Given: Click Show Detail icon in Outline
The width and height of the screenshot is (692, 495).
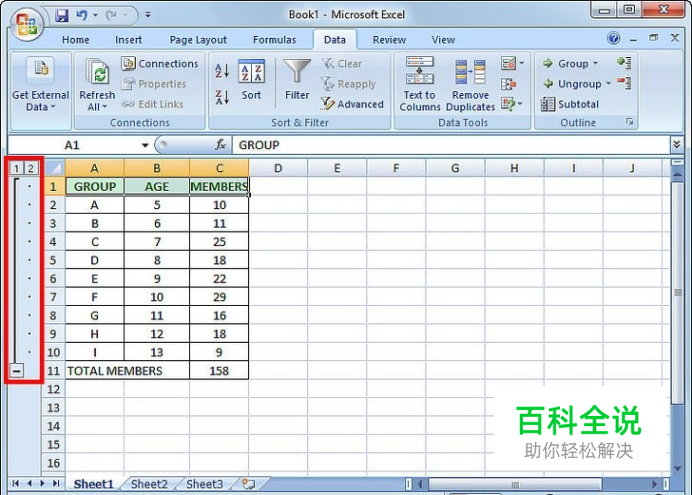Looking at the screenshot, I should tap(624, 63).
